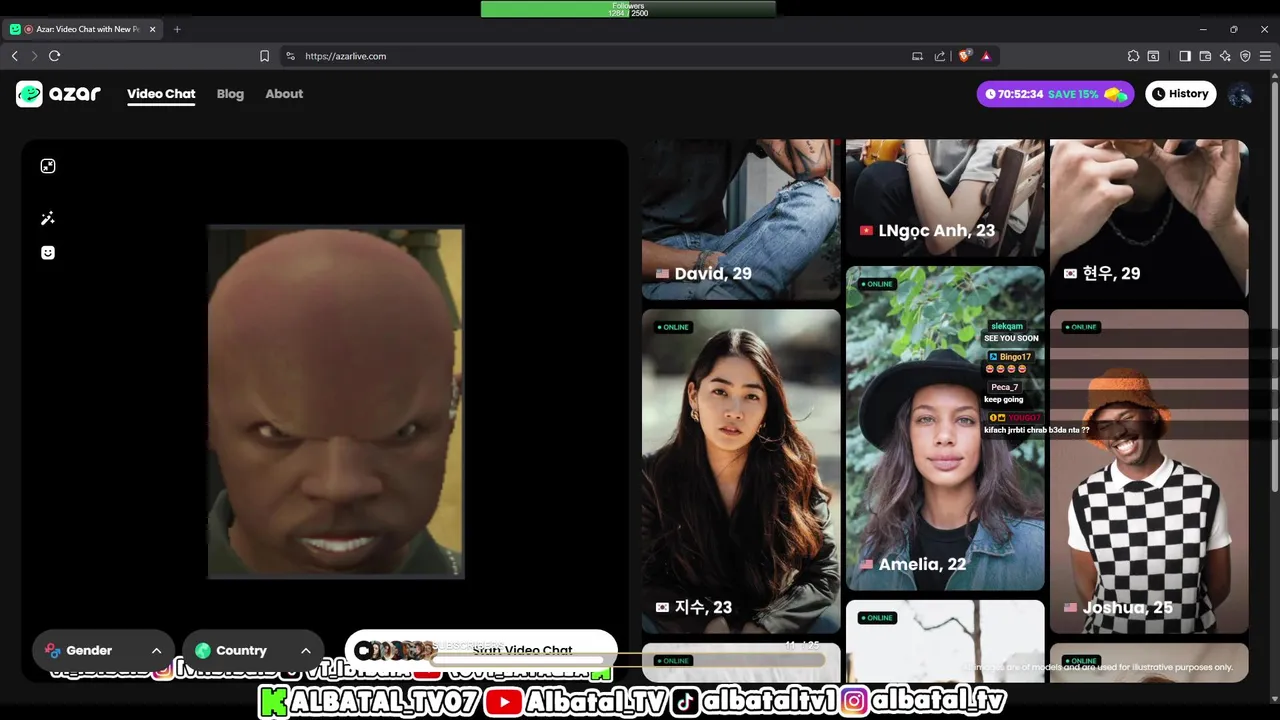
Task: Toggle the browser sidebar panel
Action: [1185, 56]
